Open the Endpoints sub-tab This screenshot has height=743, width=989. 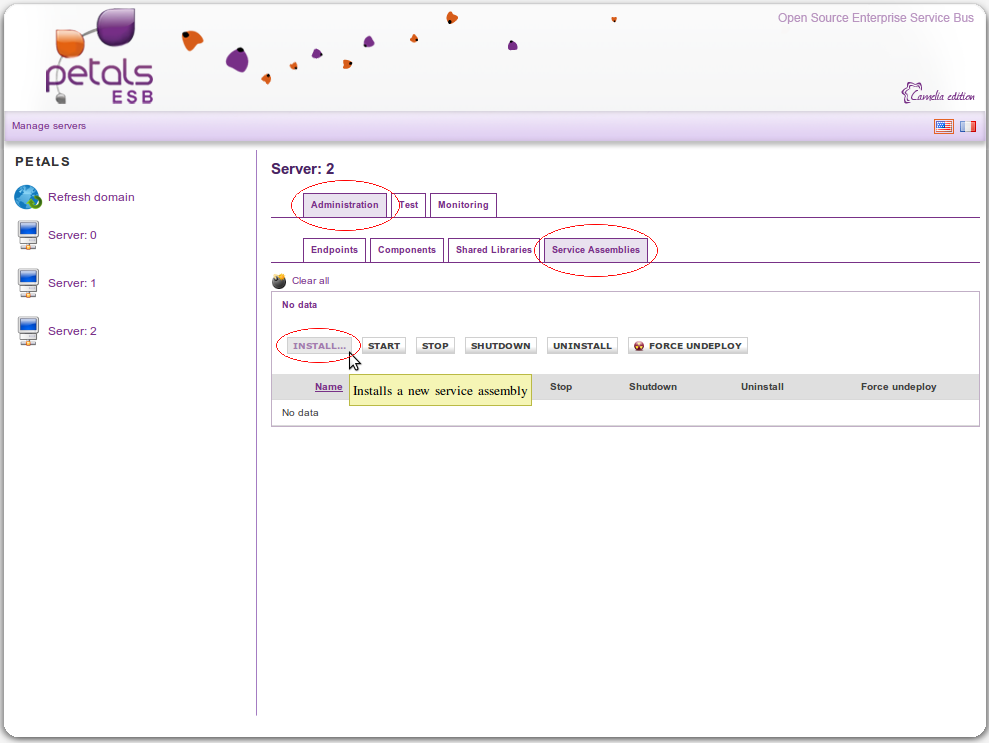[334, 250]
